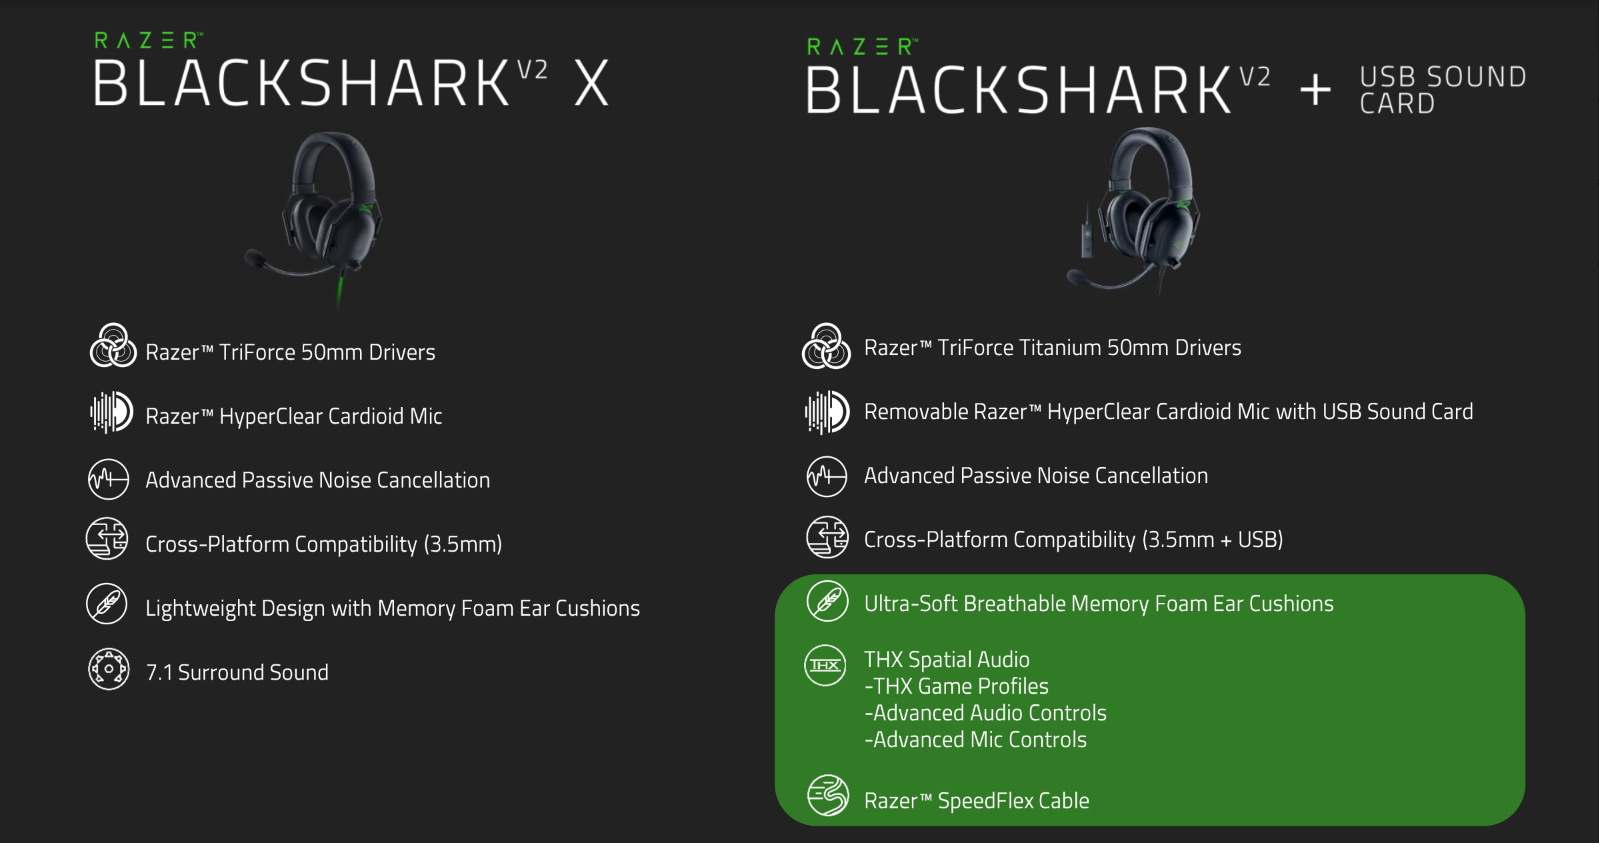
Task: Click the BlackShark V2 headset with sound card image
Action: [x=1137, y=211]
